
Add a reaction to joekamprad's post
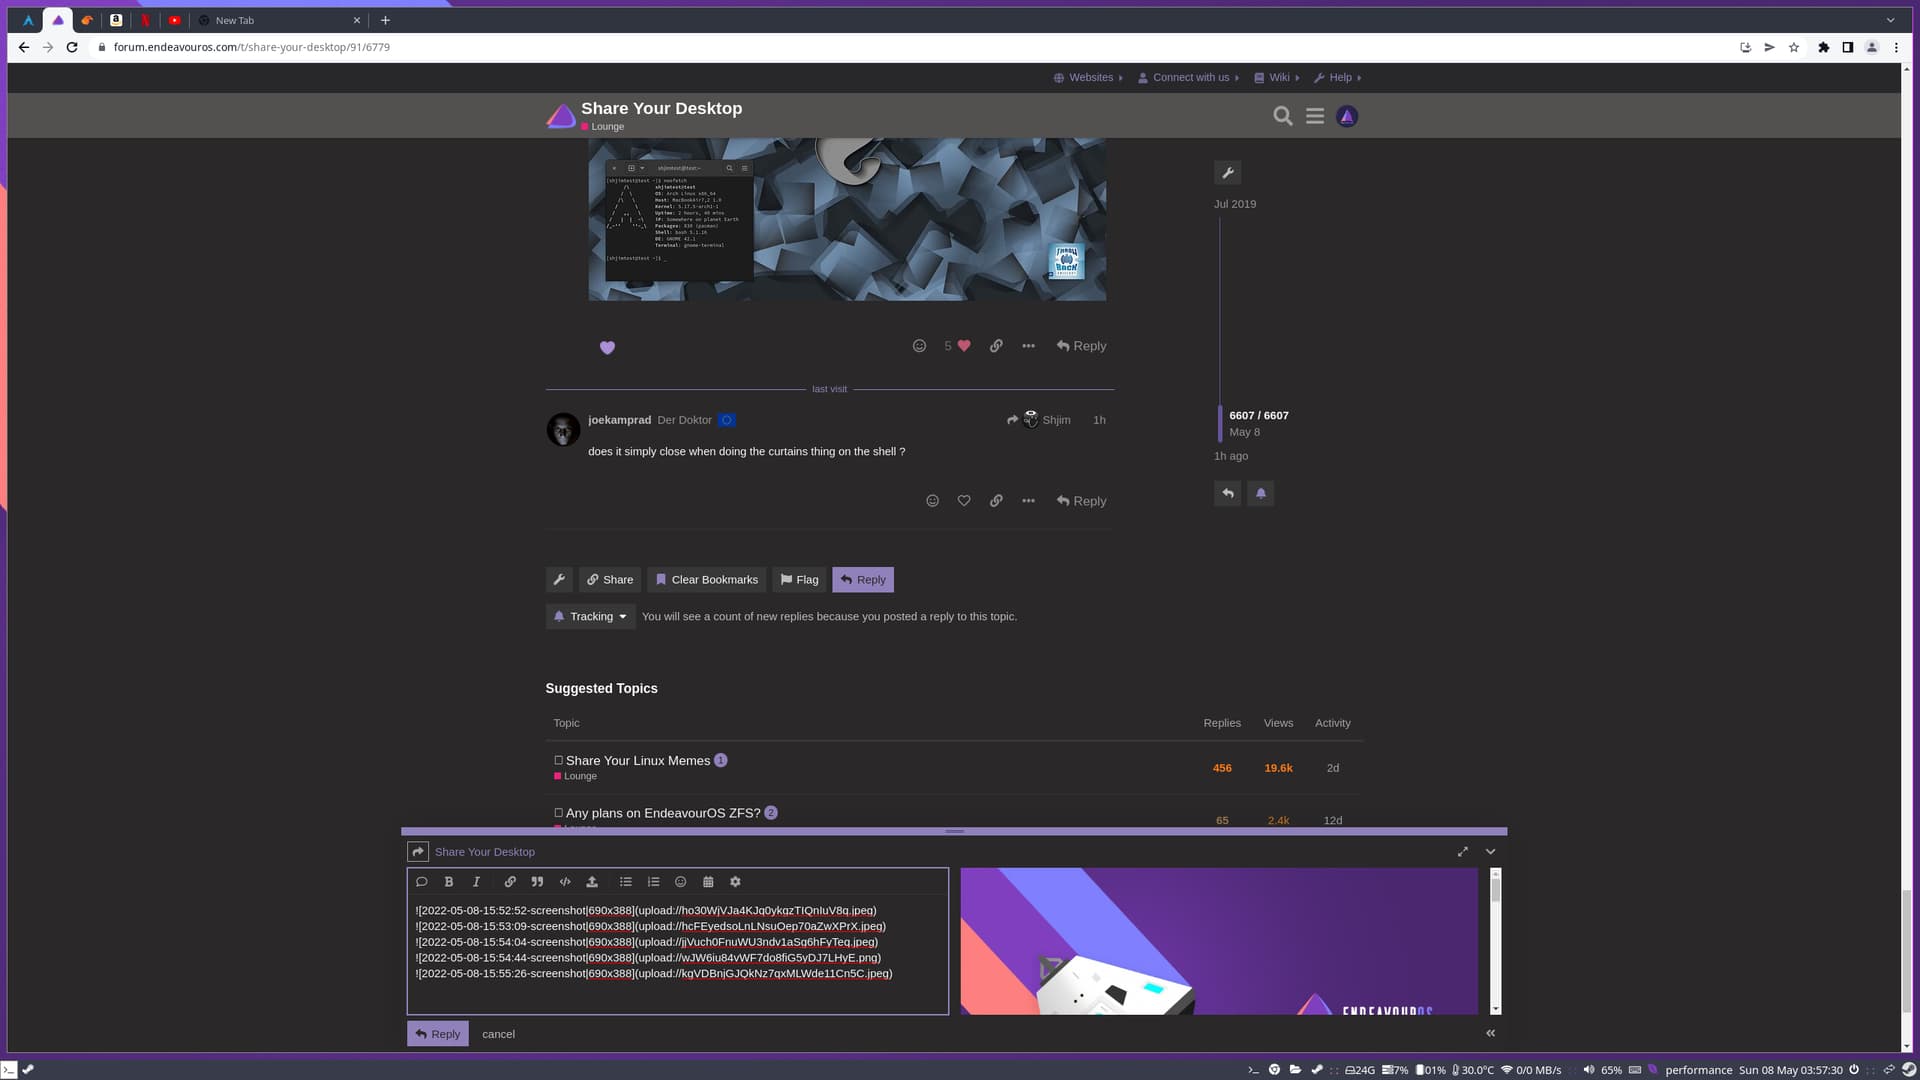[933, 501]
